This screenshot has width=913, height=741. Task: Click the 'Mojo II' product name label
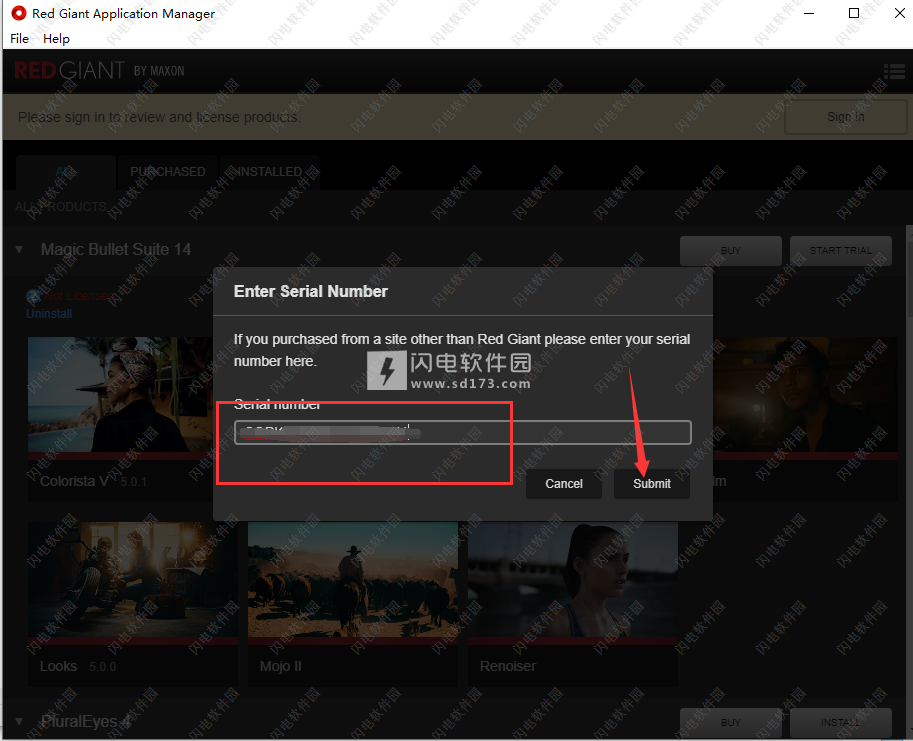click(281, 666)
